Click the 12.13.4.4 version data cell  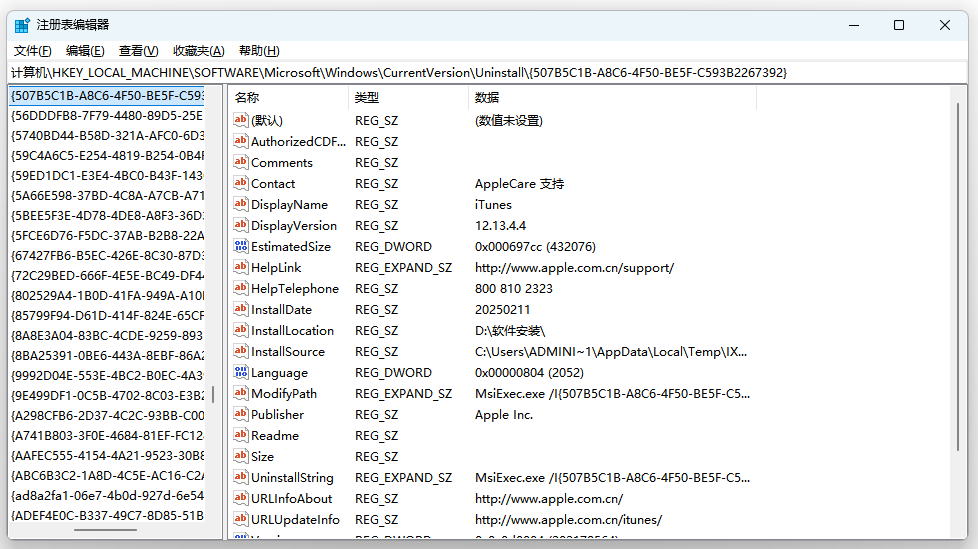point(500,226)
